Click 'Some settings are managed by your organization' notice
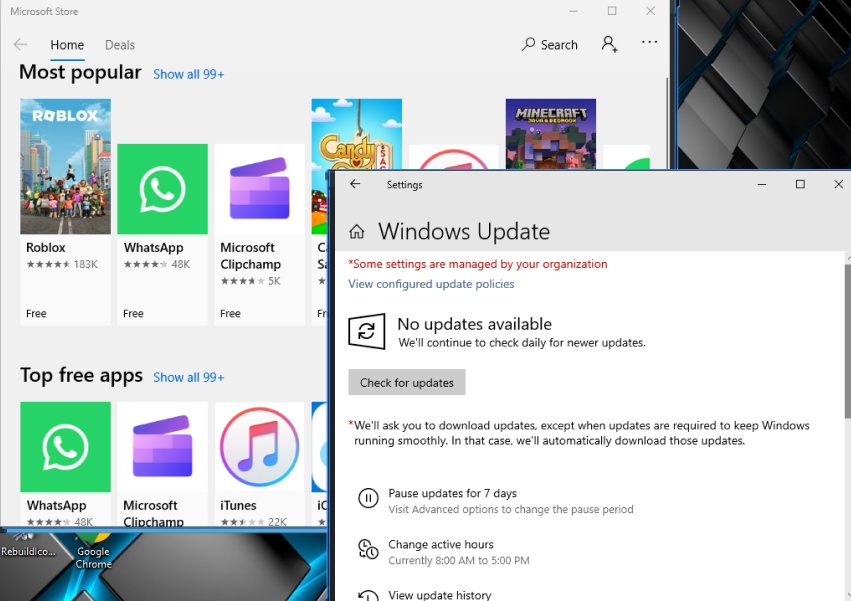851x601 pixels. [478, 264]
